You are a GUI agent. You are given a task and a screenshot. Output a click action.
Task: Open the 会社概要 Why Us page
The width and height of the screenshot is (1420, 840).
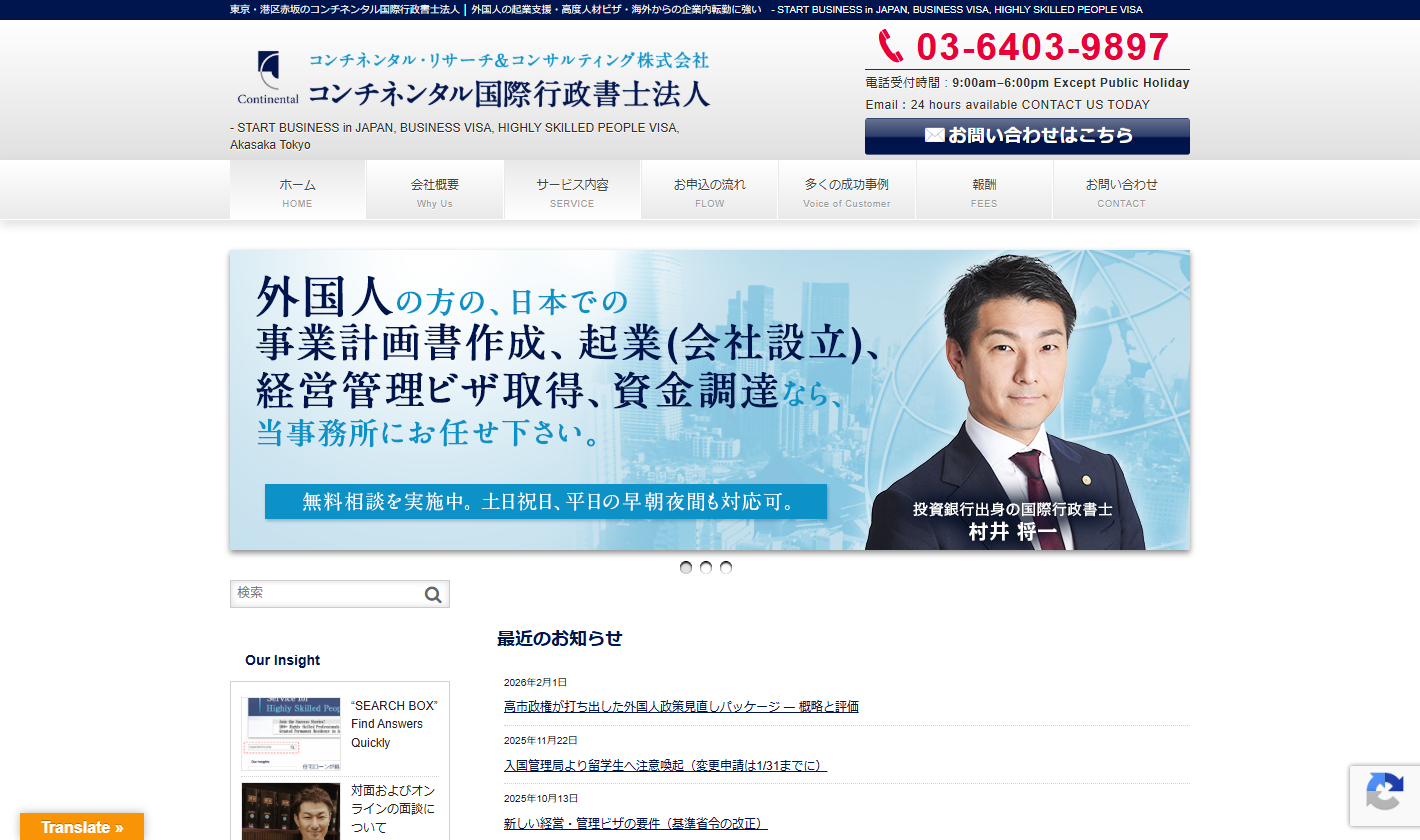(x=434, y=190)
